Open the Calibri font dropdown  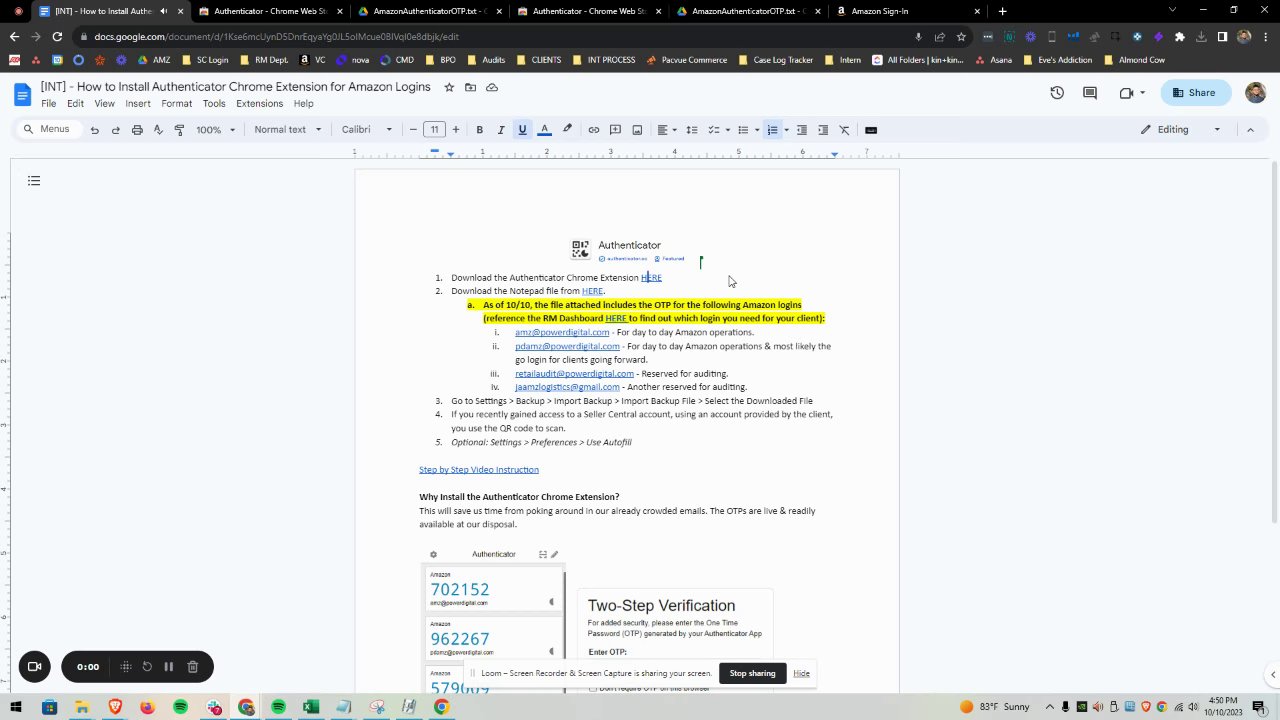tap(367, 130)
